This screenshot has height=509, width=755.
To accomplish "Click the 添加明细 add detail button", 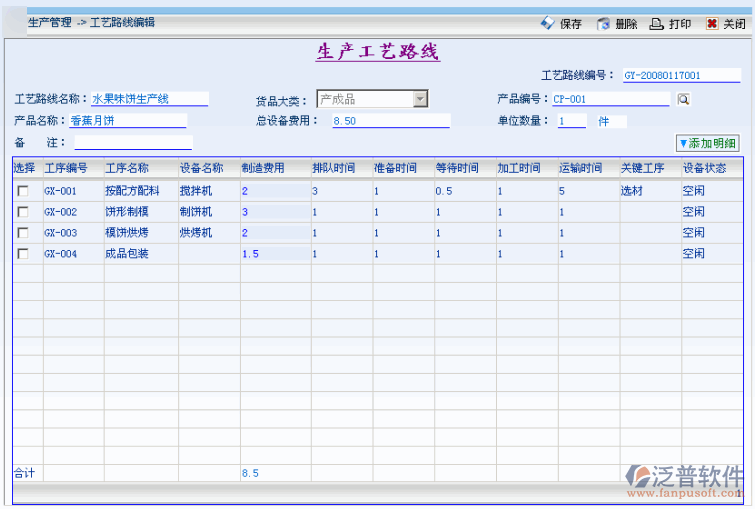I will 707,143.
